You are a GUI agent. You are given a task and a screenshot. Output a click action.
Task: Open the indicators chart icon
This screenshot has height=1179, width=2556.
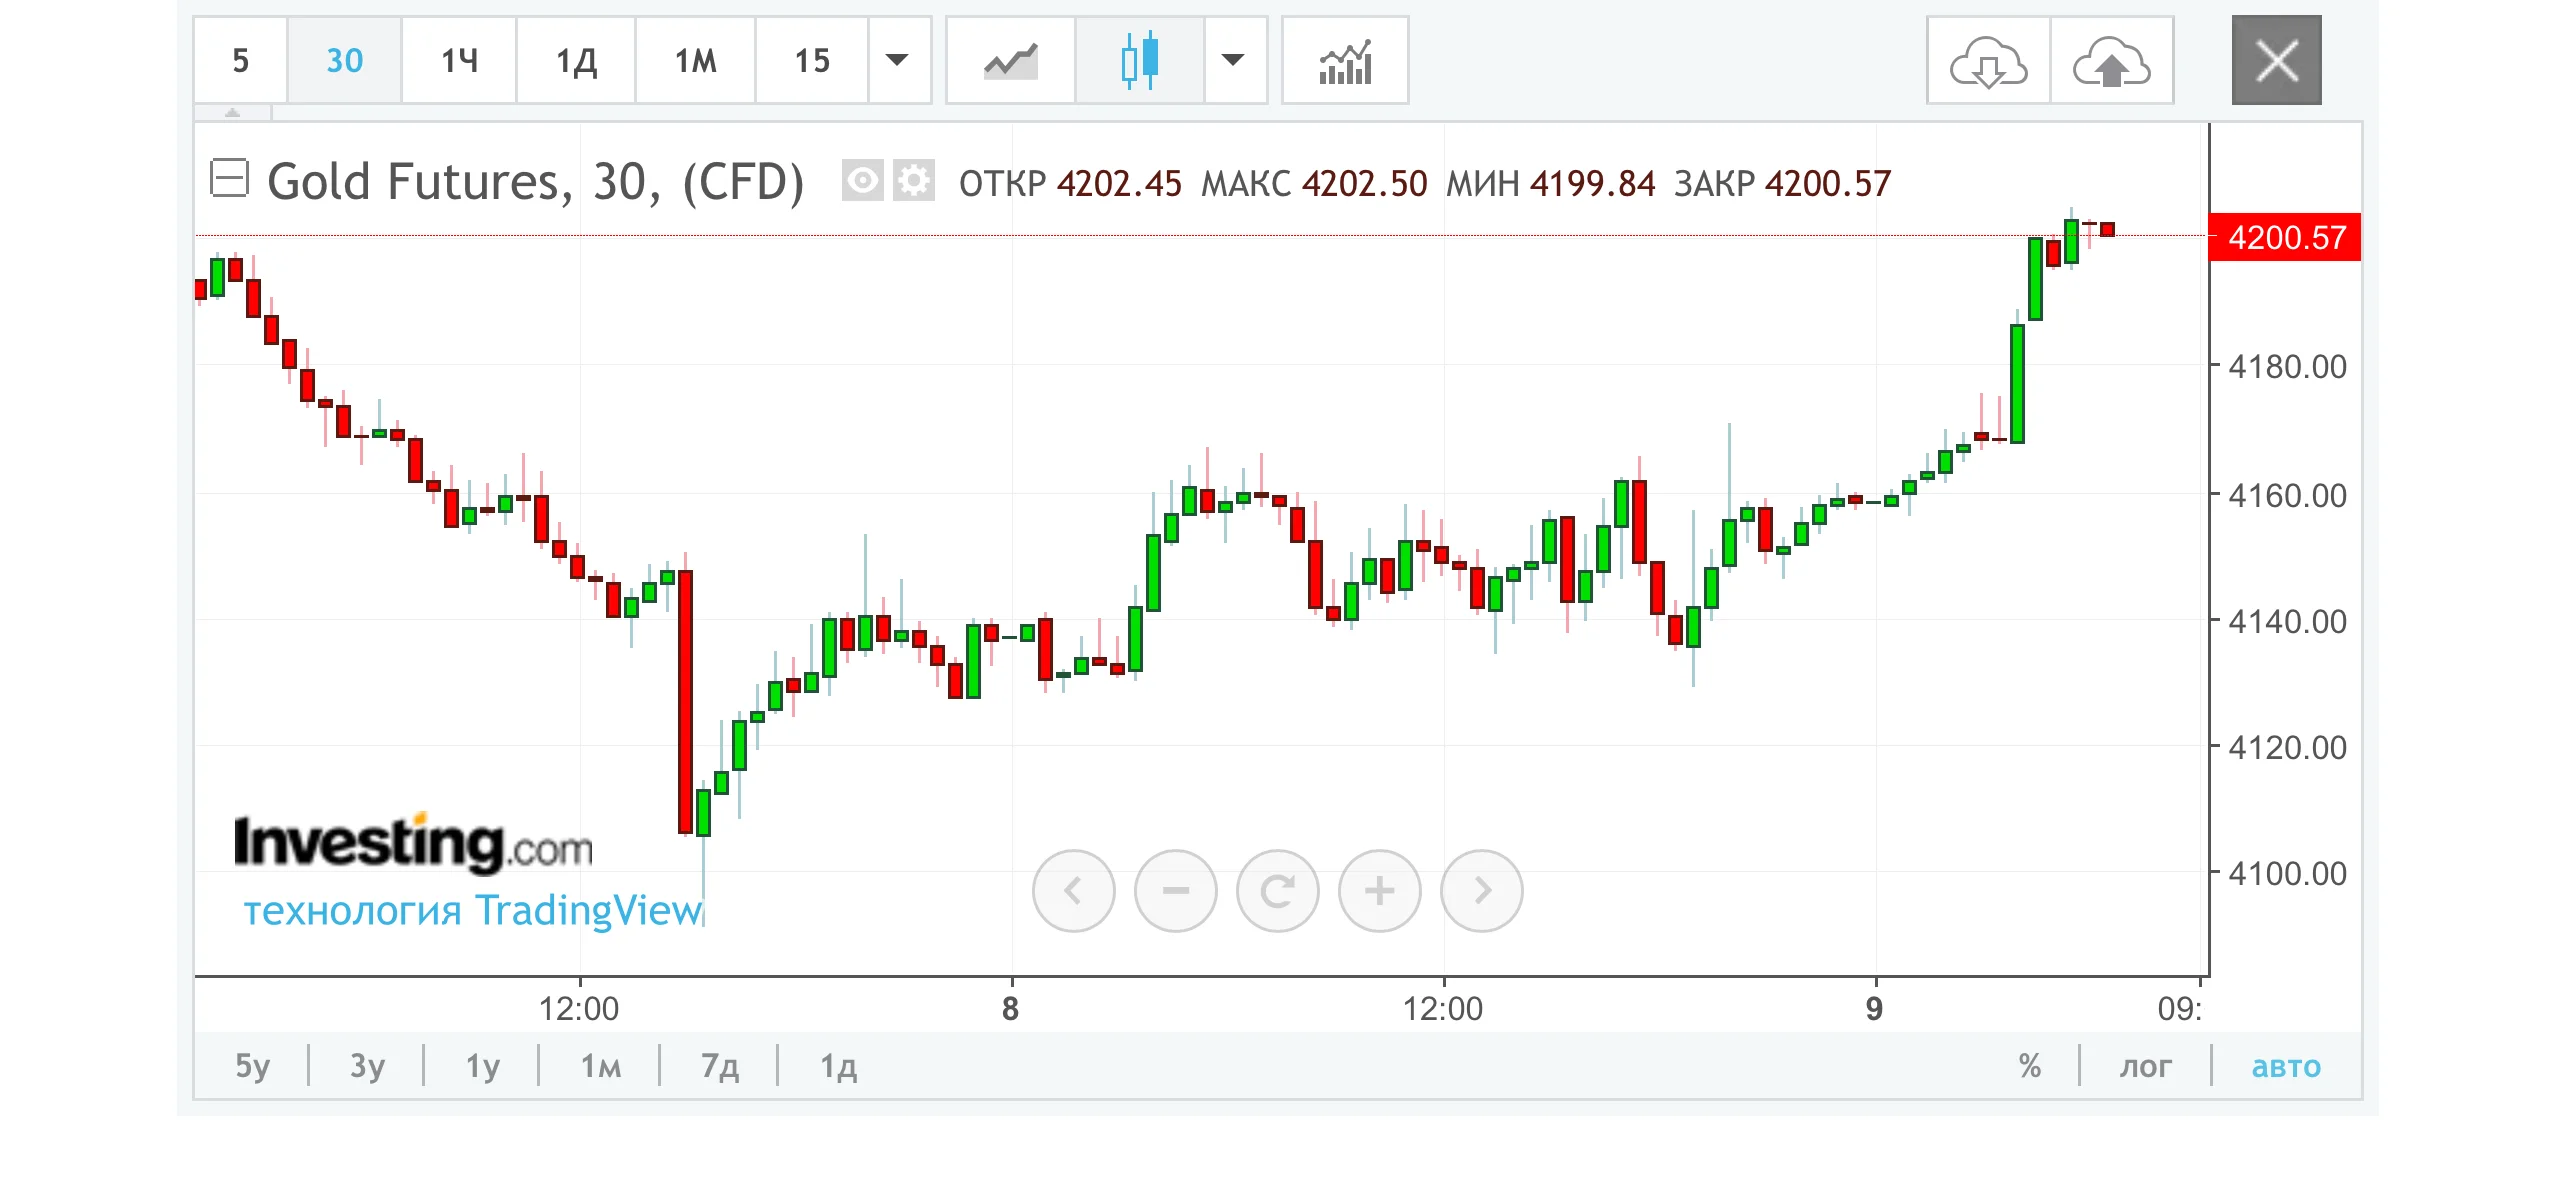pyautogui.click(x=1345, y=61)
